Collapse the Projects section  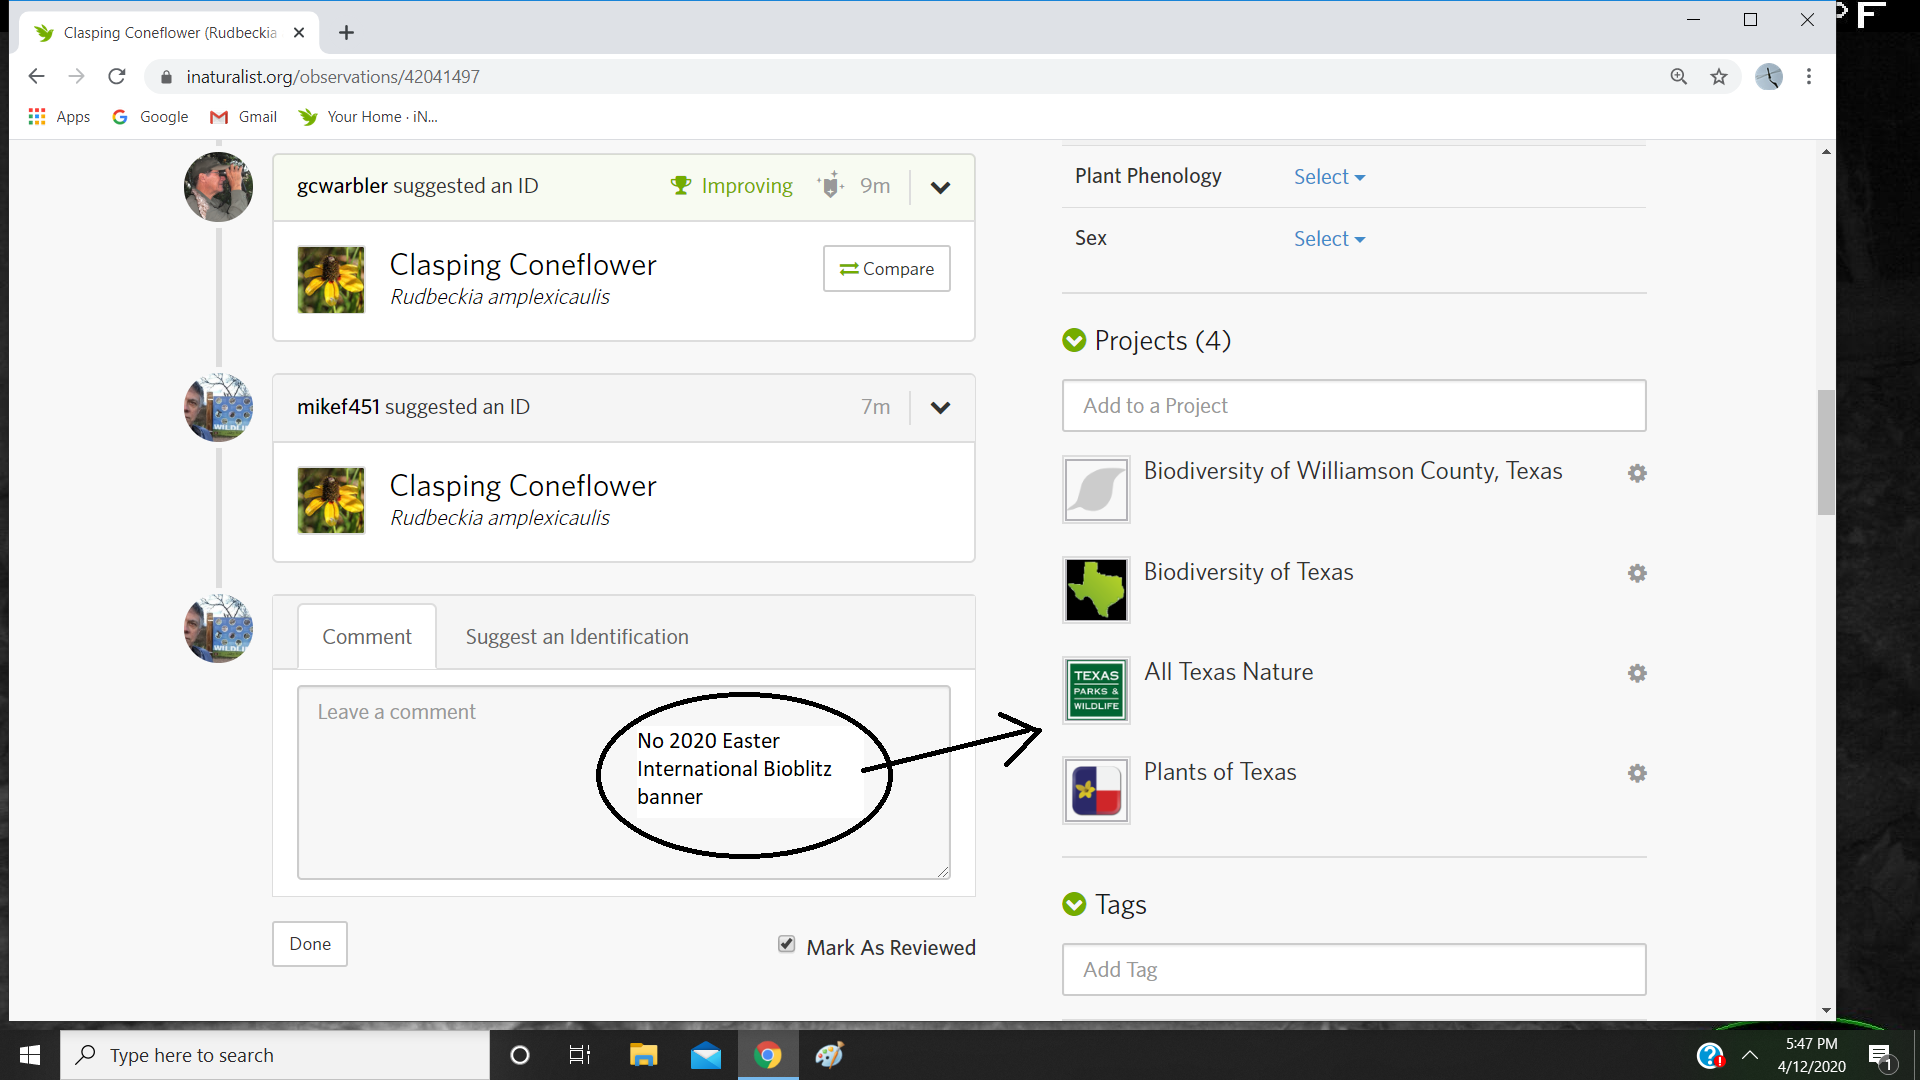(1074, 341)
